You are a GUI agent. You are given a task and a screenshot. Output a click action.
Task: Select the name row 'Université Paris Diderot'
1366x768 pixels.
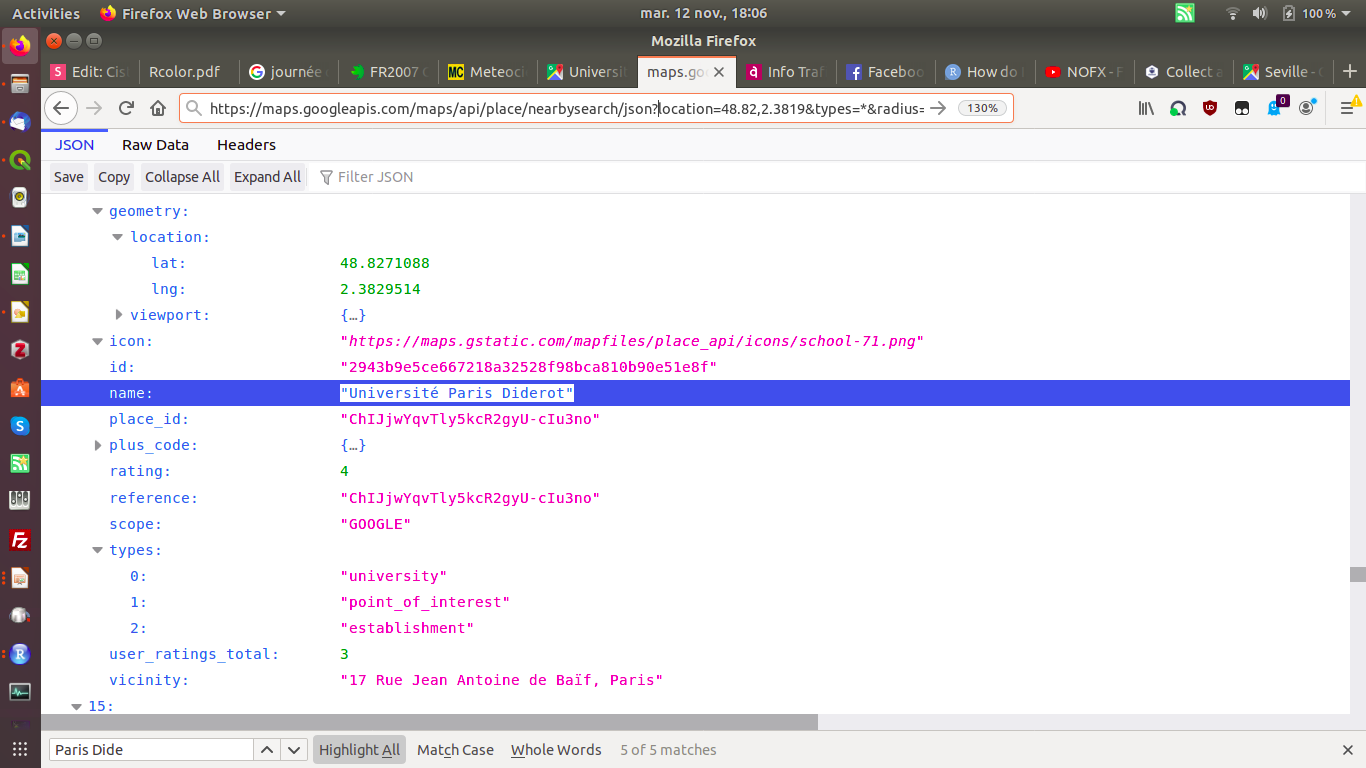tap(695, 393)
